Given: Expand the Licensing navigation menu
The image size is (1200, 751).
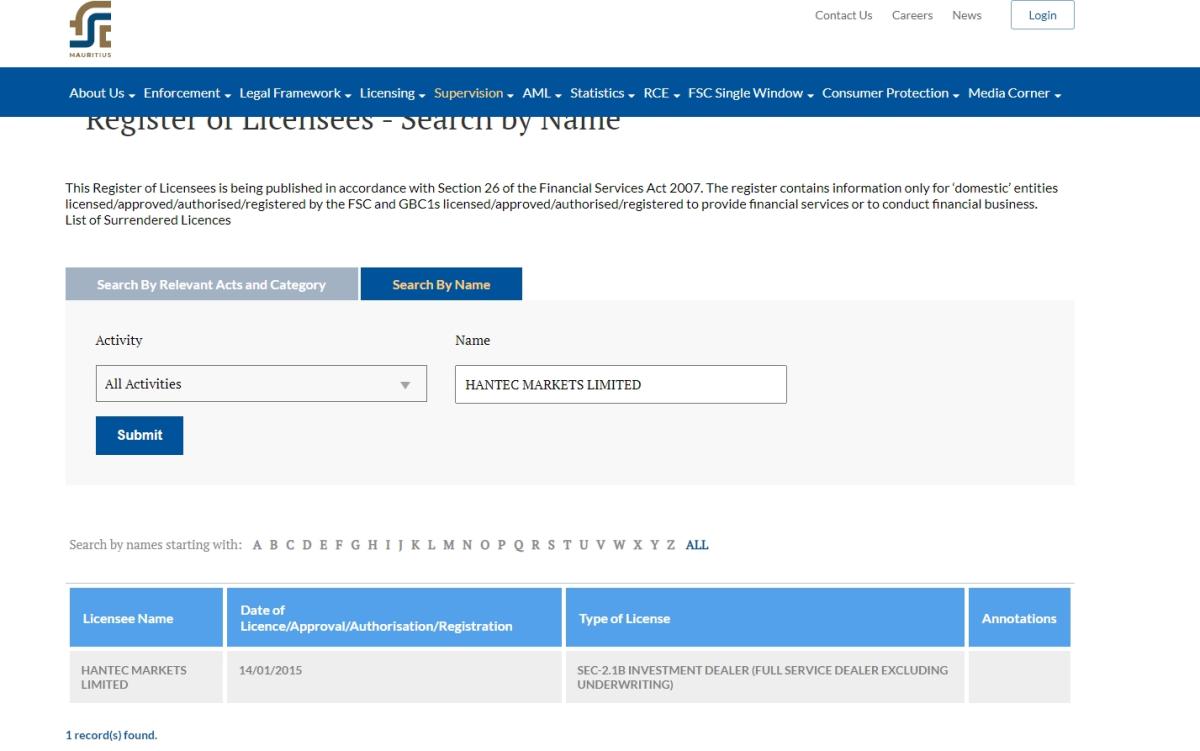Looking at the screenshot, I should (x=392, y=93).
